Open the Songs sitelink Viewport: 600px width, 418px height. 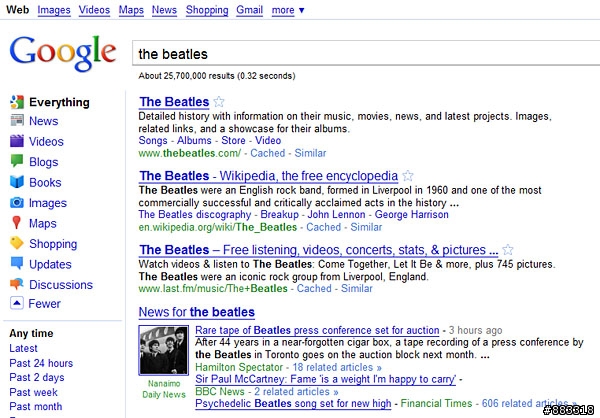(x=153, y=140)
